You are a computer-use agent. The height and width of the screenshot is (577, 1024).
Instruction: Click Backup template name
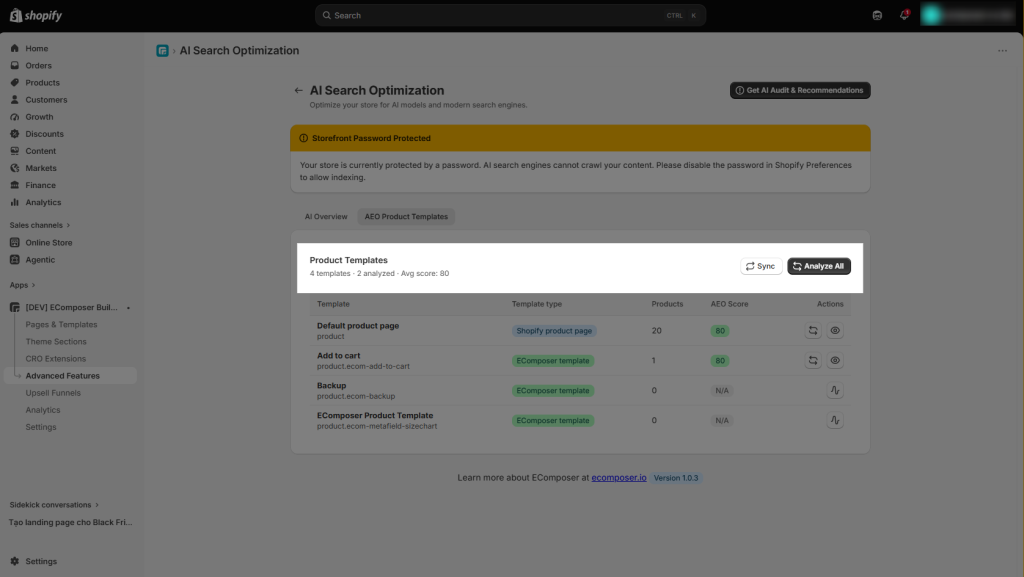coord(331,386)
